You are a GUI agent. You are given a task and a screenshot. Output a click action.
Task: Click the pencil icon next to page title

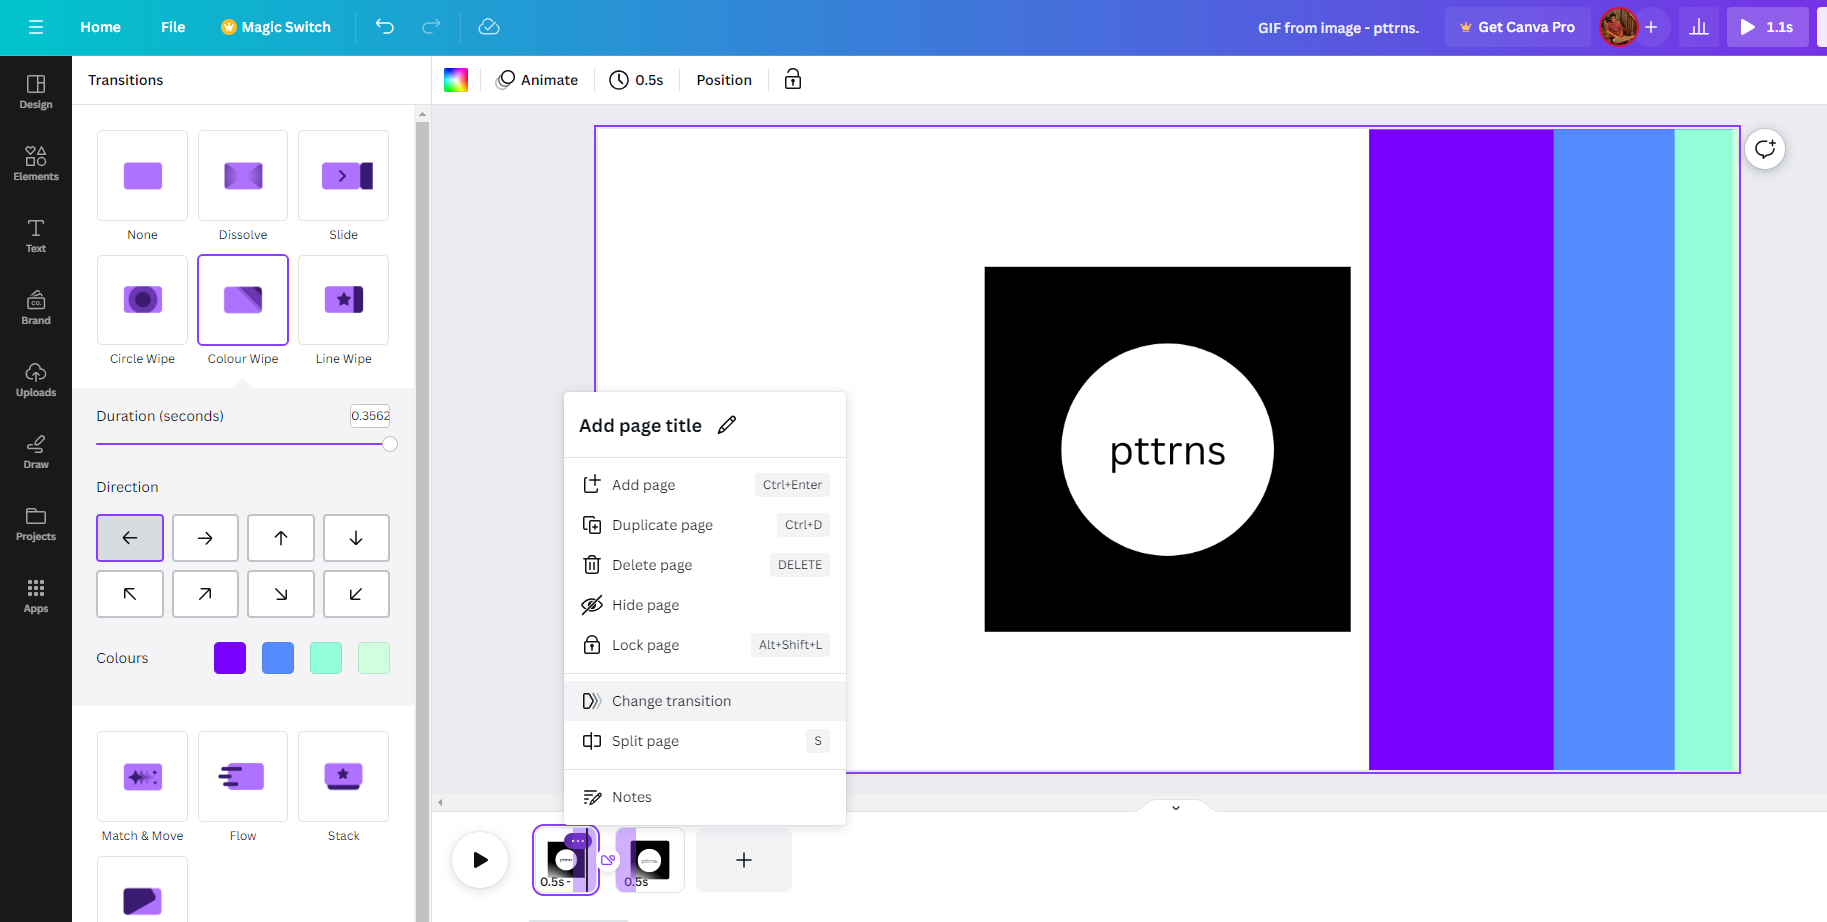(x=727, y=425)
